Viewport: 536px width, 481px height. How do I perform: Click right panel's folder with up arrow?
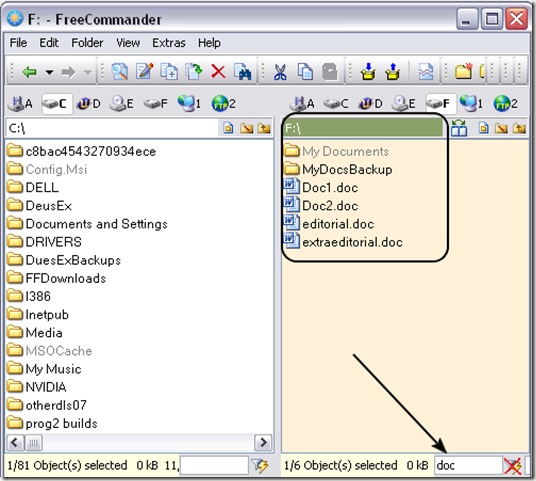click(x=519, y=128)
